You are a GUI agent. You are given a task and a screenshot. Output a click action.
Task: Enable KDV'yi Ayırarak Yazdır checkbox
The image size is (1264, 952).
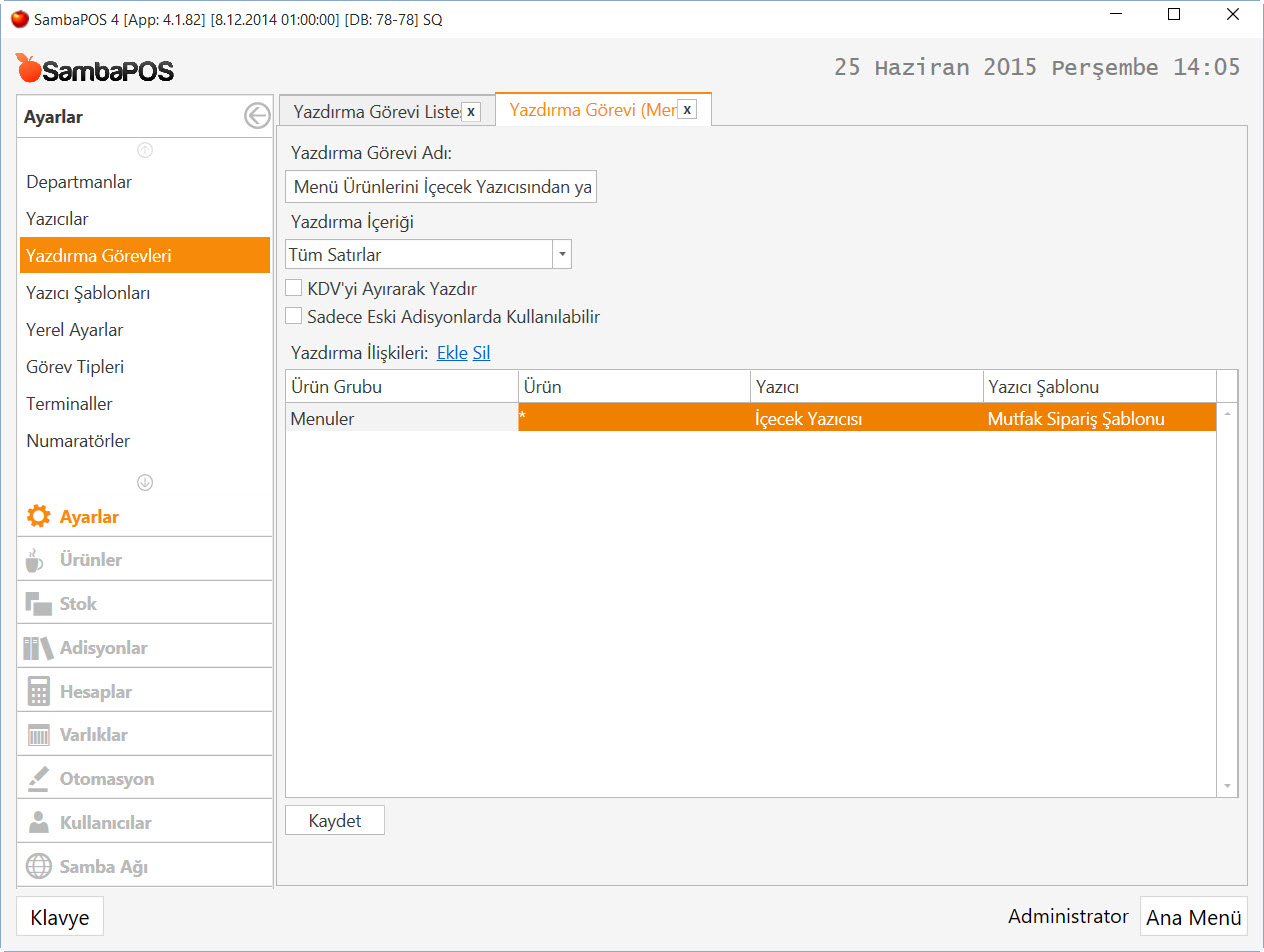tap(294, 288)
